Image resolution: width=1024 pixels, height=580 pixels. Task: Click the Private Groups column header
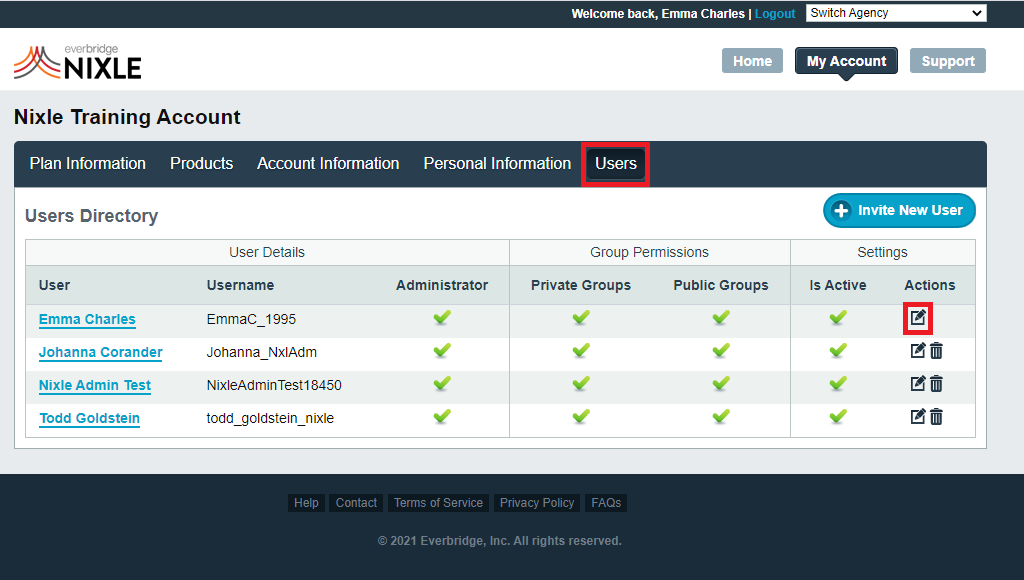click(x=581, y=285)
